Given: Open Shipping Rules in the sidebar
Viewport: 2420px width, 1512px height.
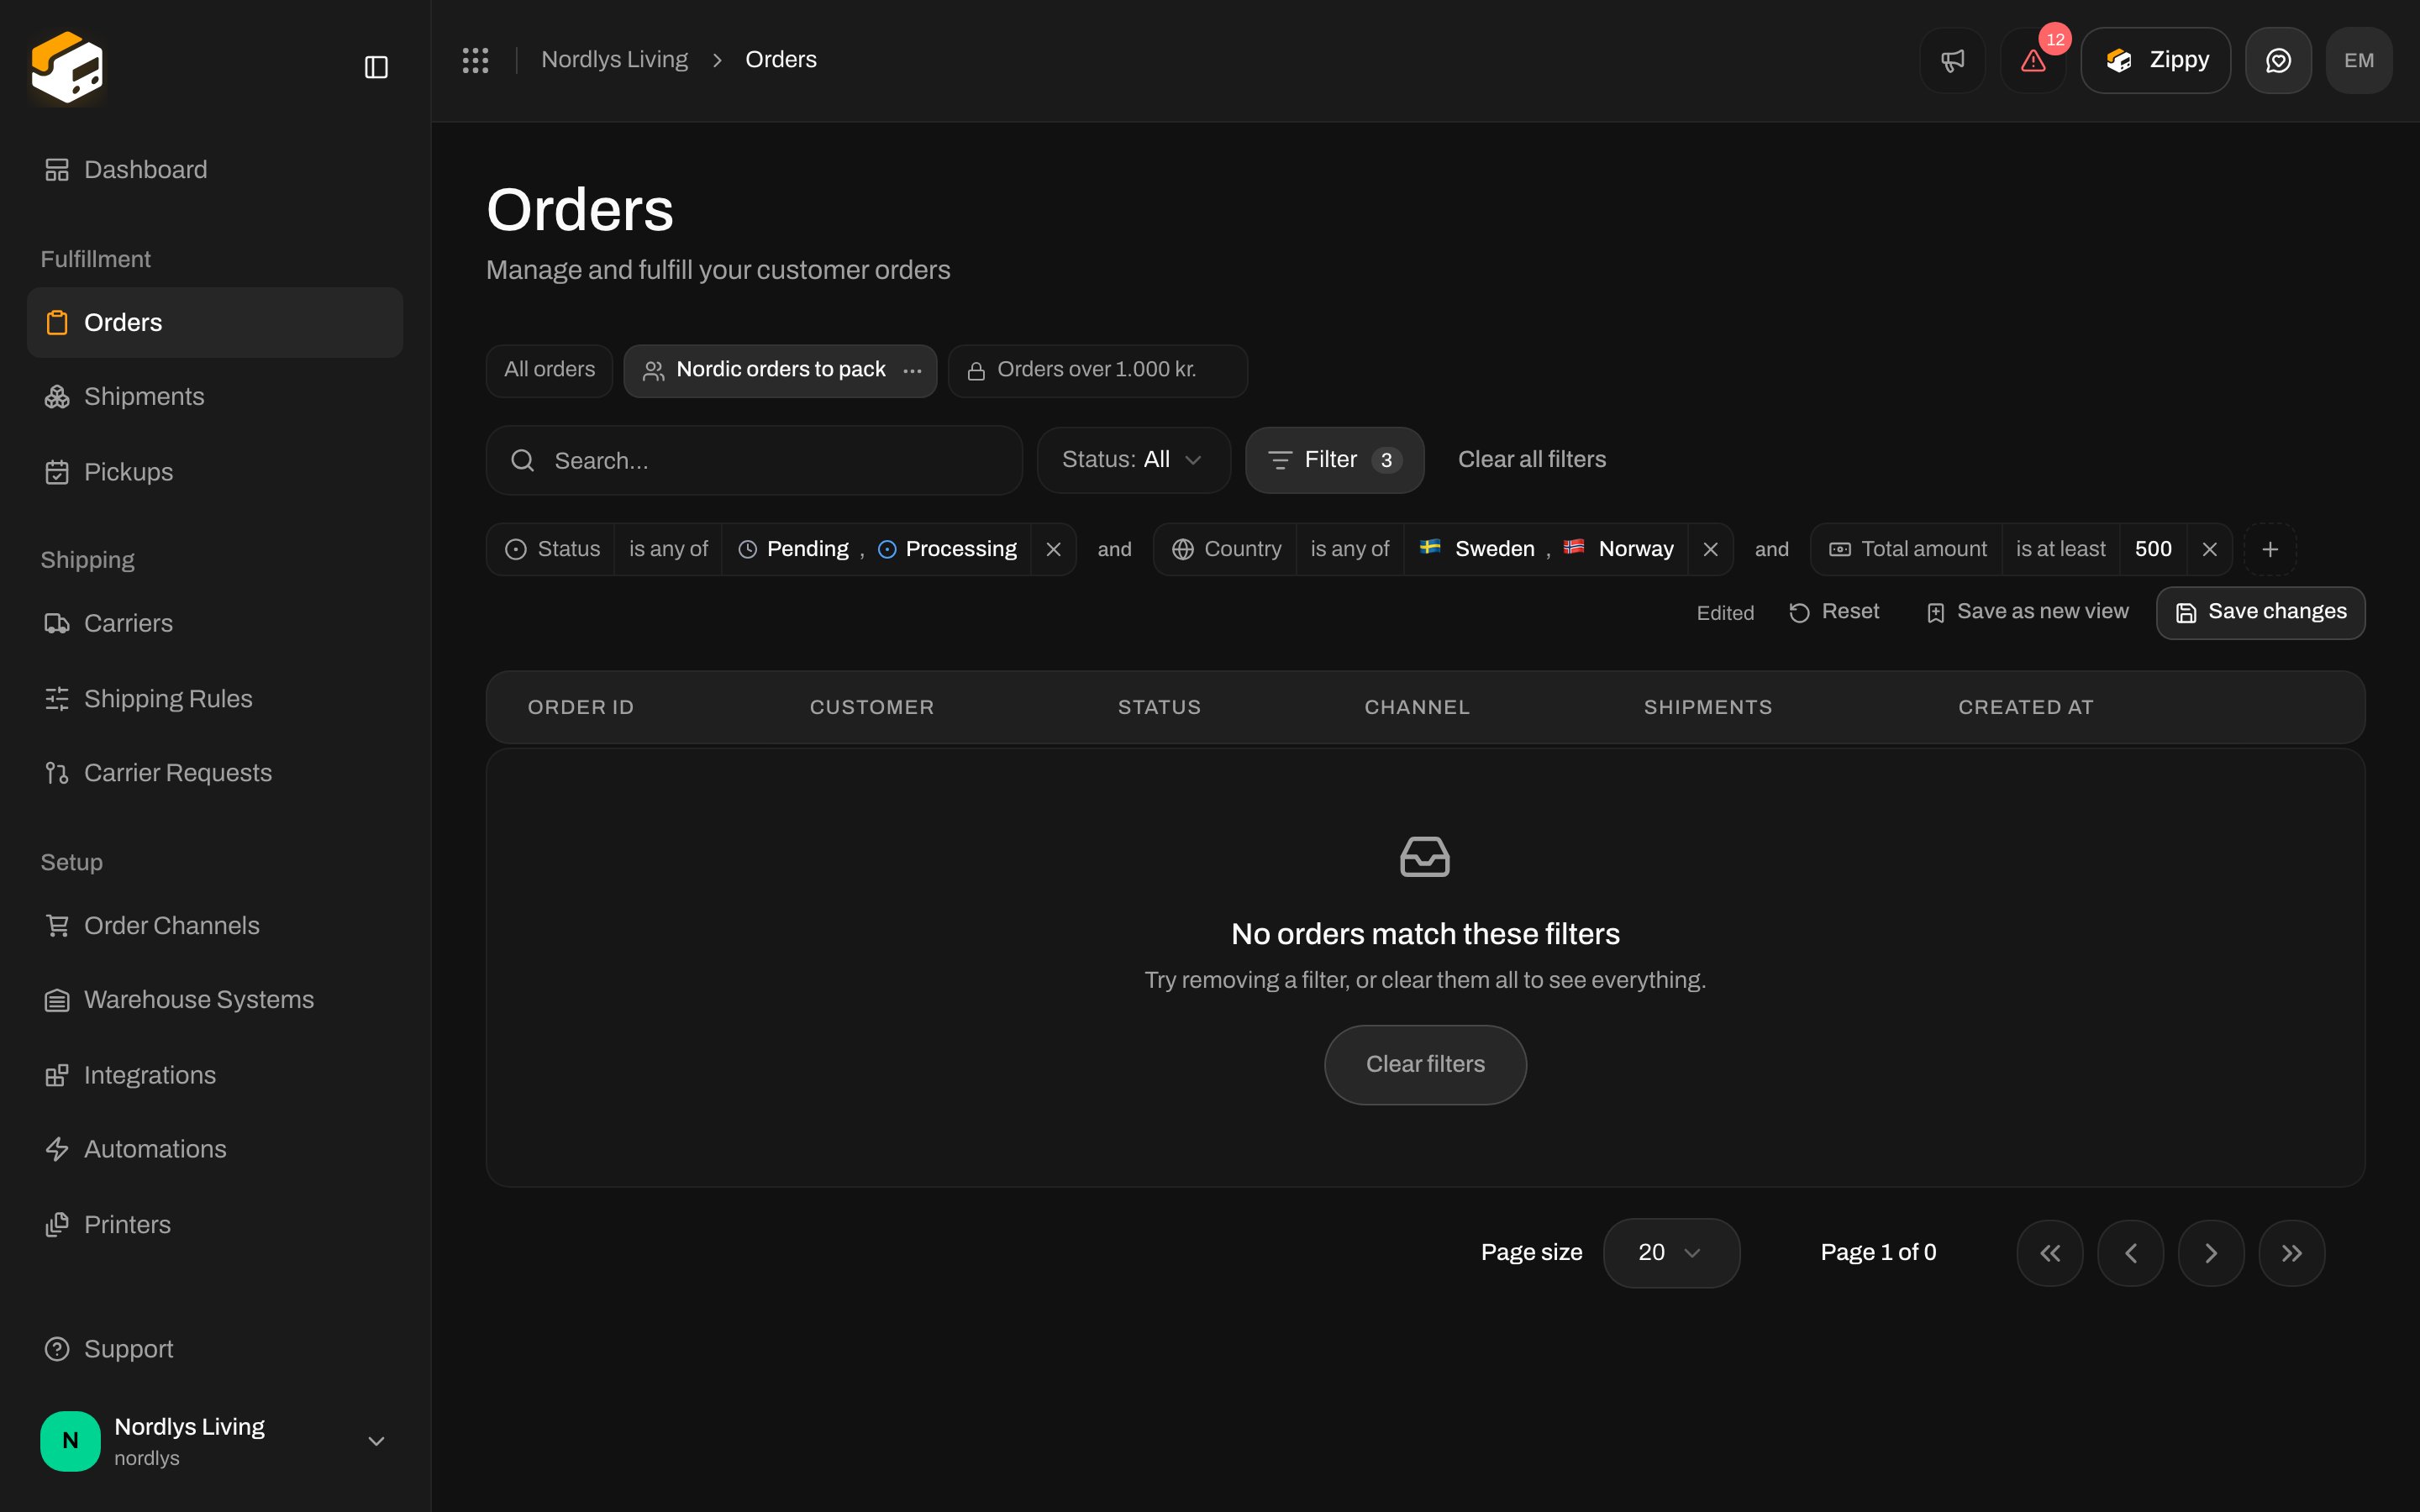Looking at the screenshot, I should click(215, 698).
